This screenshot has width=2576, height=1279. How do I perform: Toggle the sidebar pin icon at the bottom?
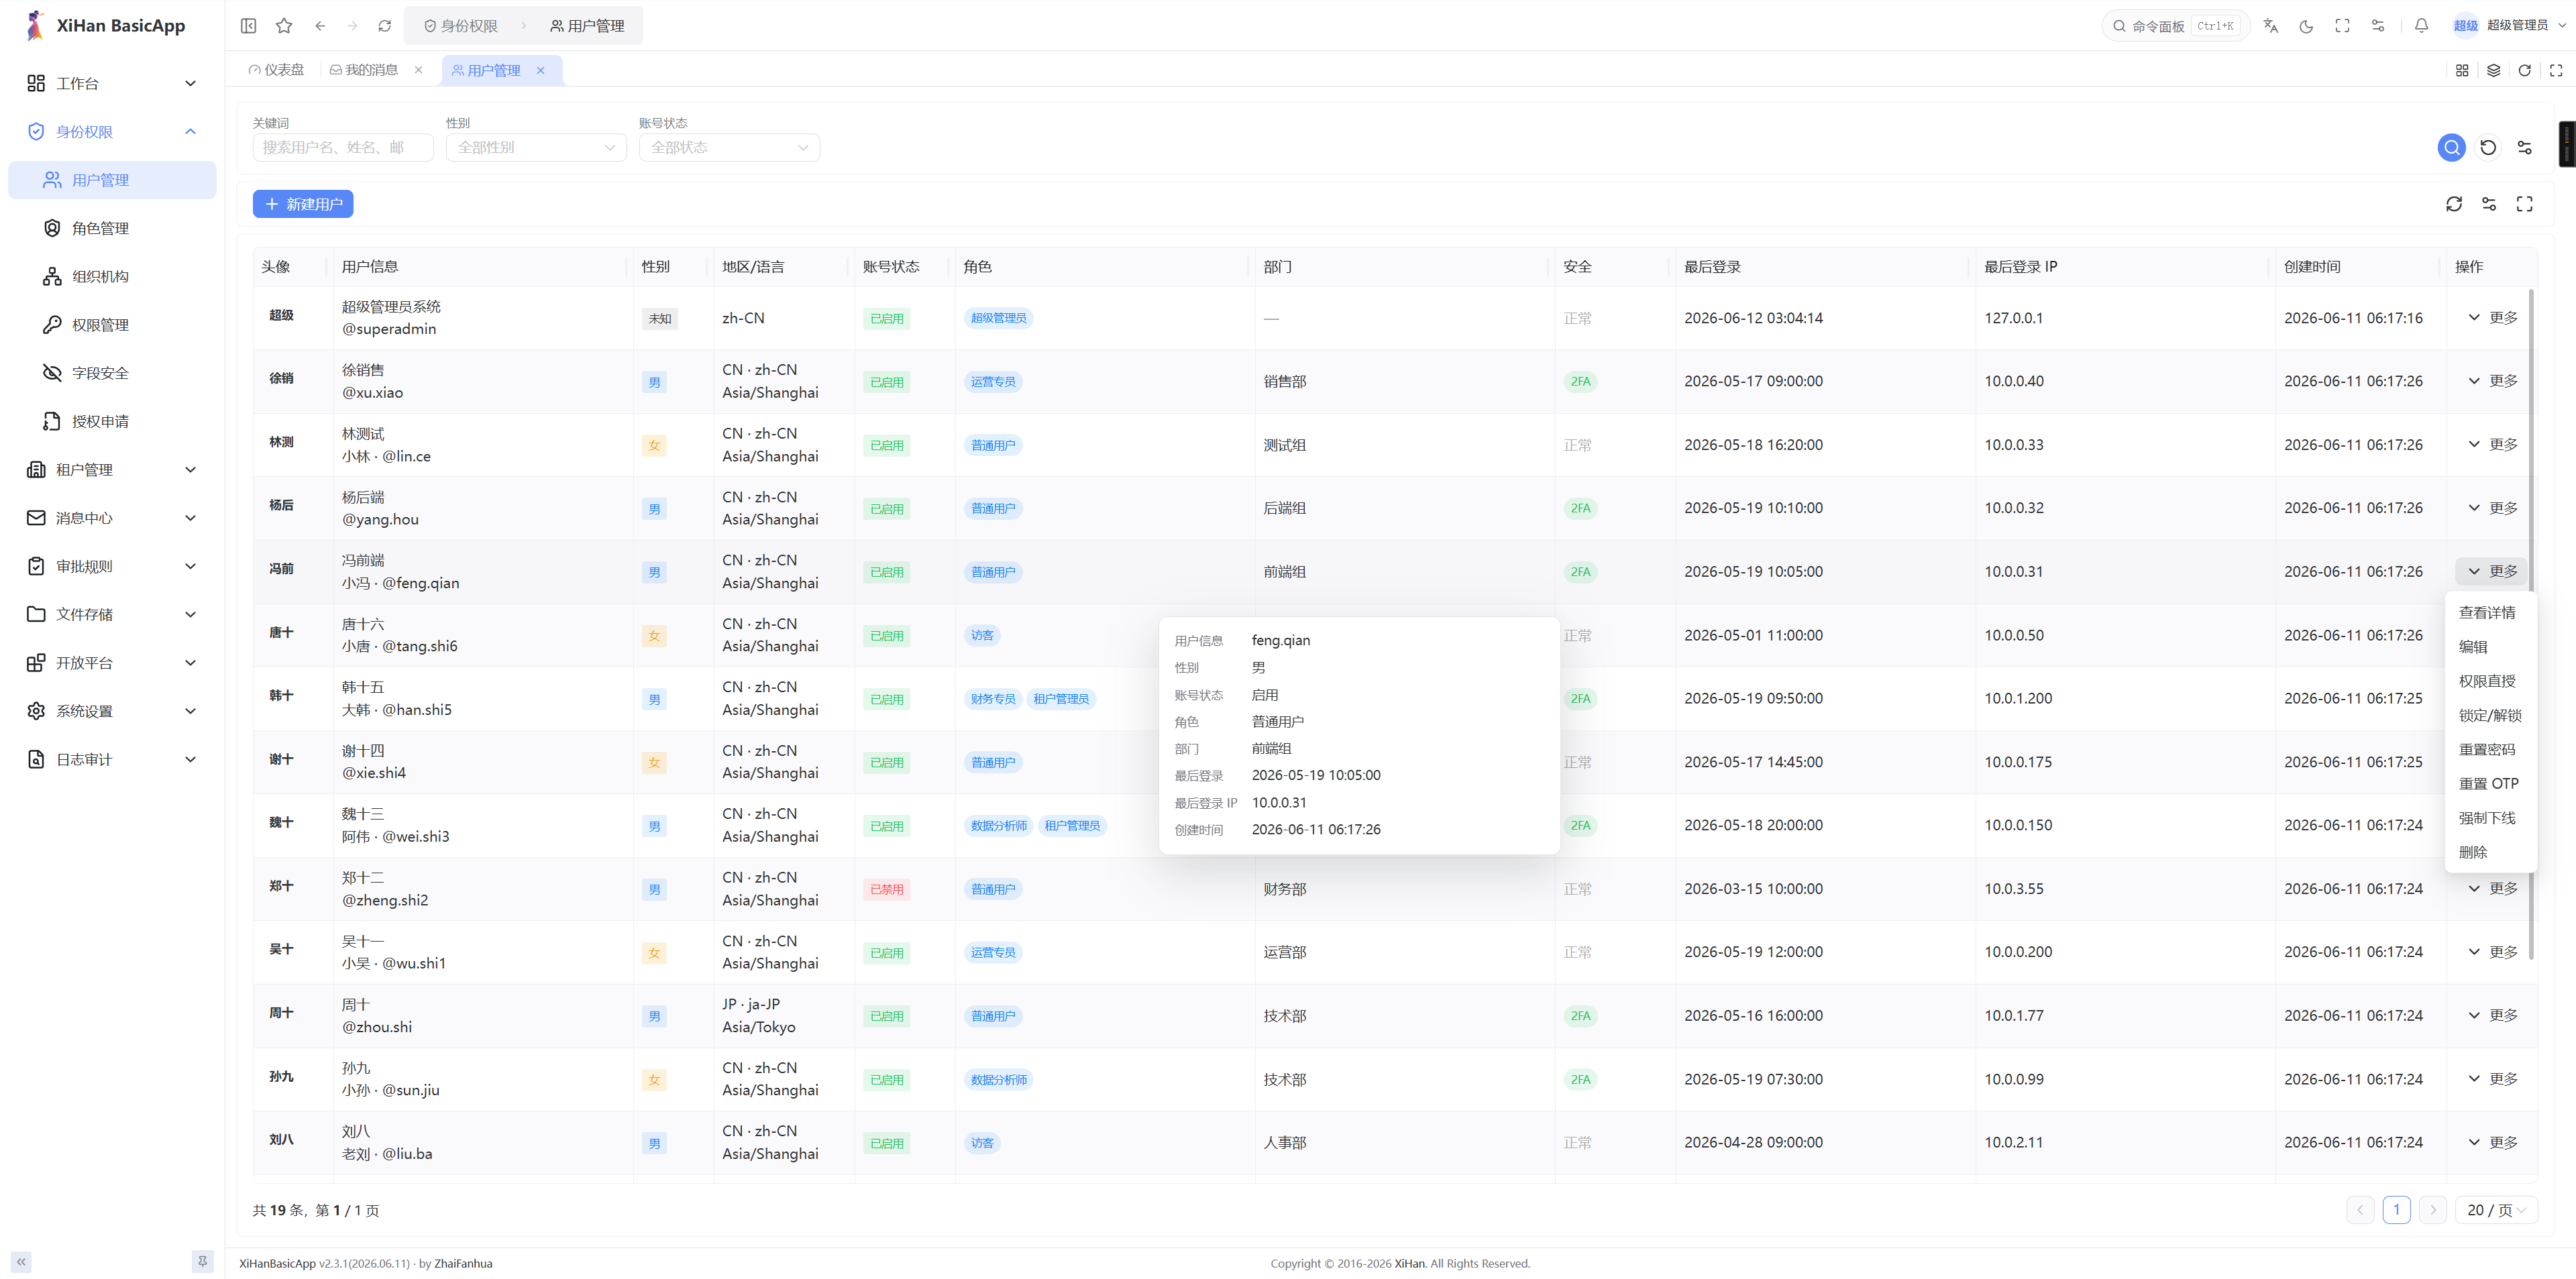pyautogui.click(x=203, y=1262)
